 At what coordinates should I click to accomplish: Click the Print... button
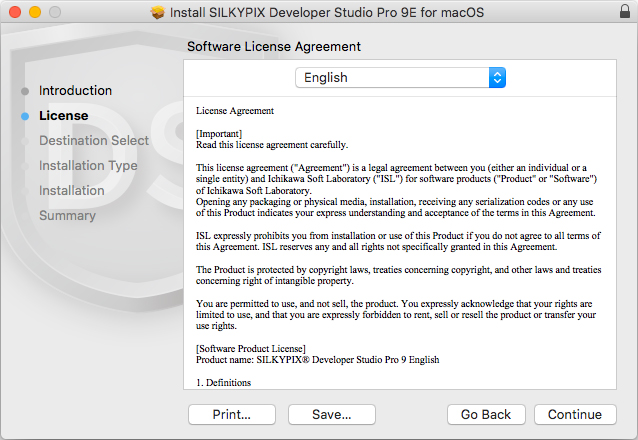[232, 414]
